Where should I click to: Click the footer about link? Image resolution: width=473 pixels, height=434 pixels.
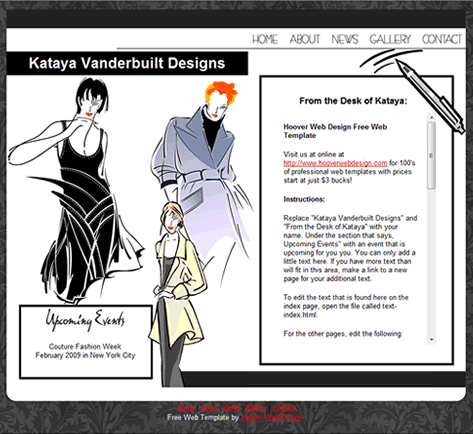click(x=209, y=408)
